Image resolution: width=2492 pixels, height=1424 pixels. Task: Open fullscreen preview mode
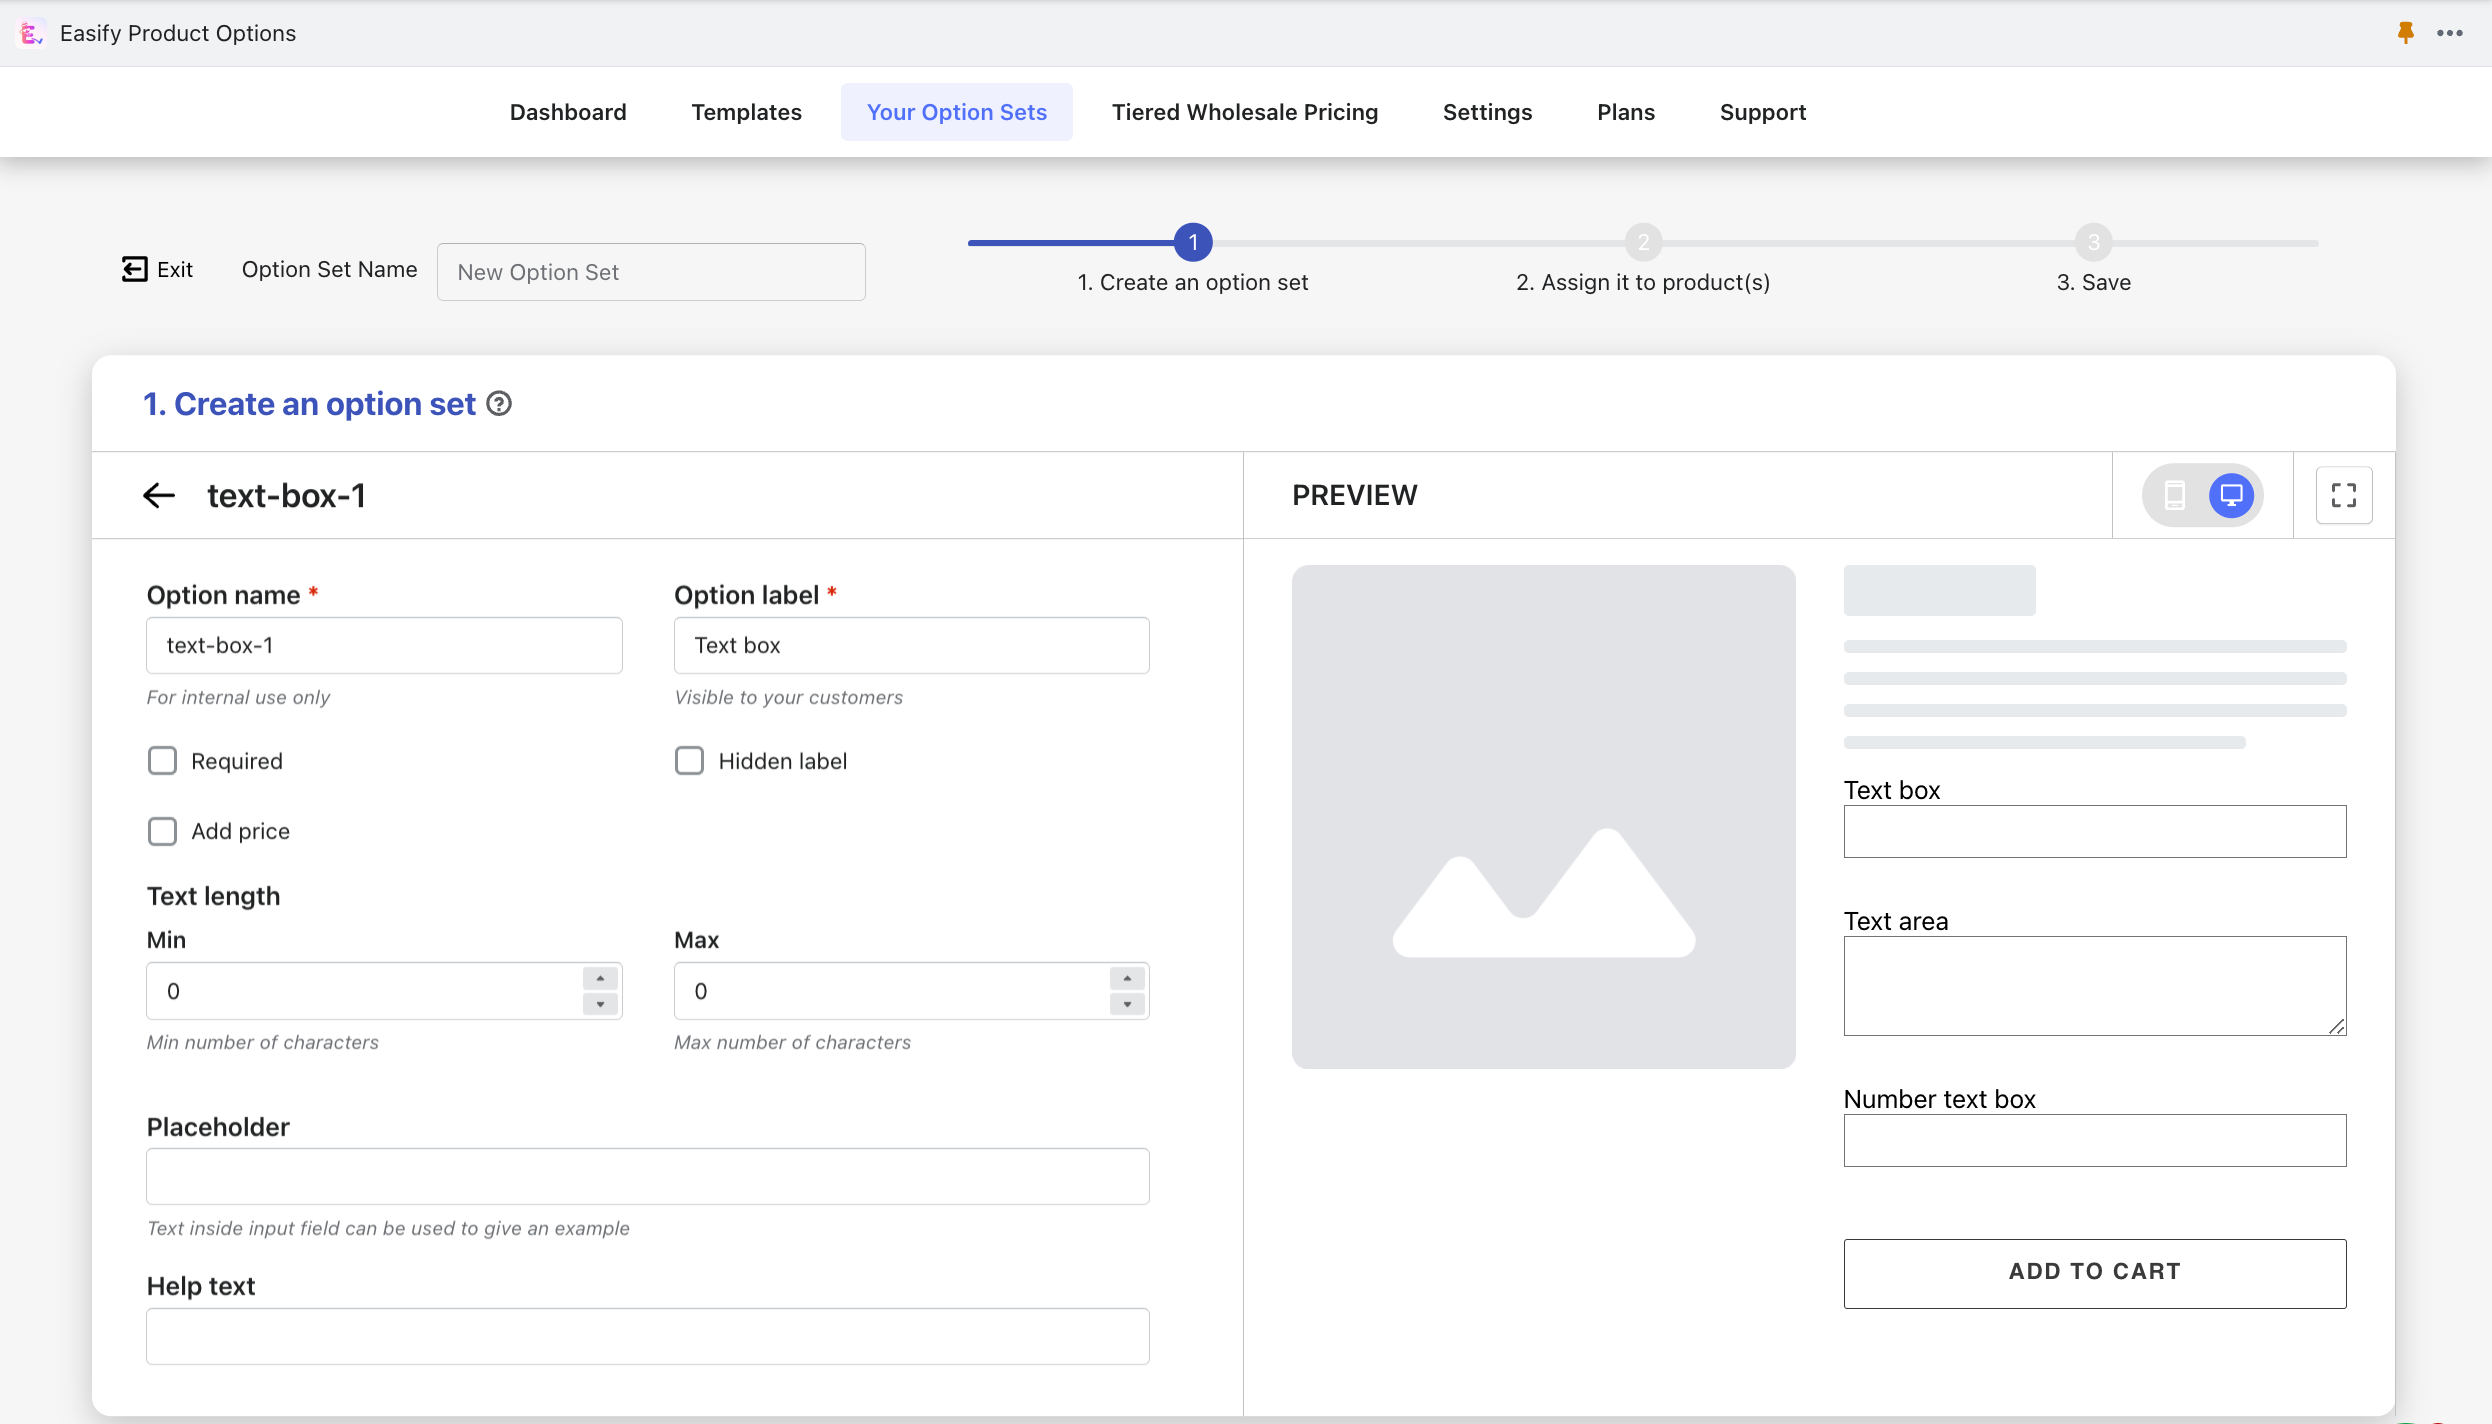pos(2344,494)
